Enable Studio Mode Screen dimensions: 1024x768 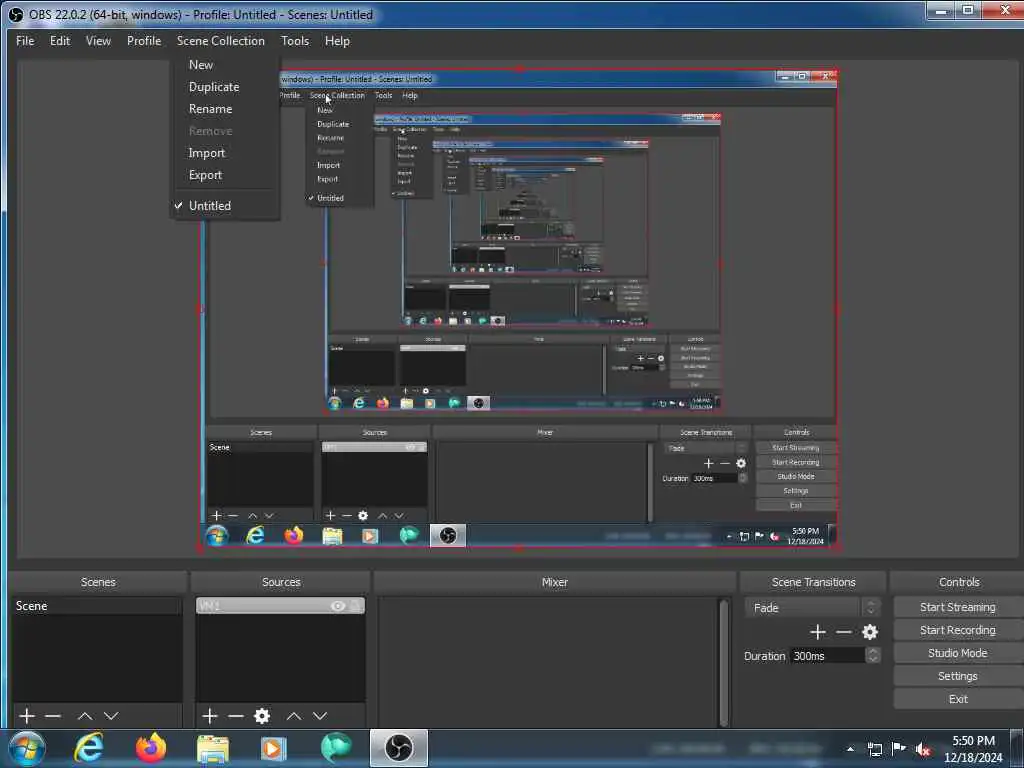point(957,652)
